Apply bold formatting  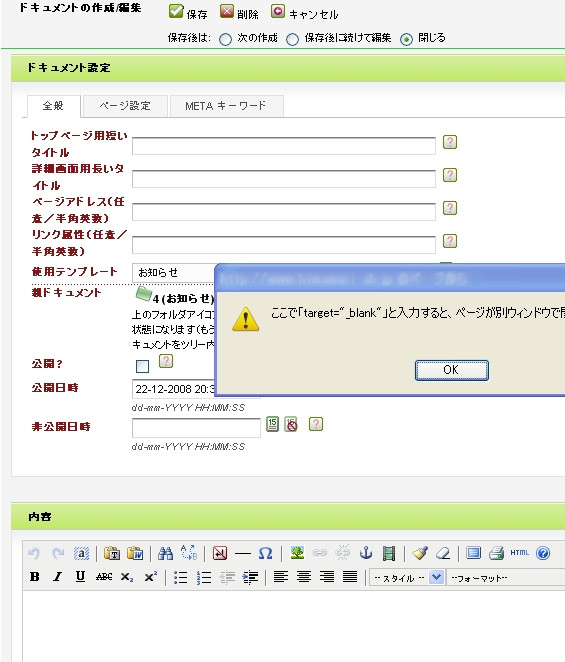pos(35,577)
